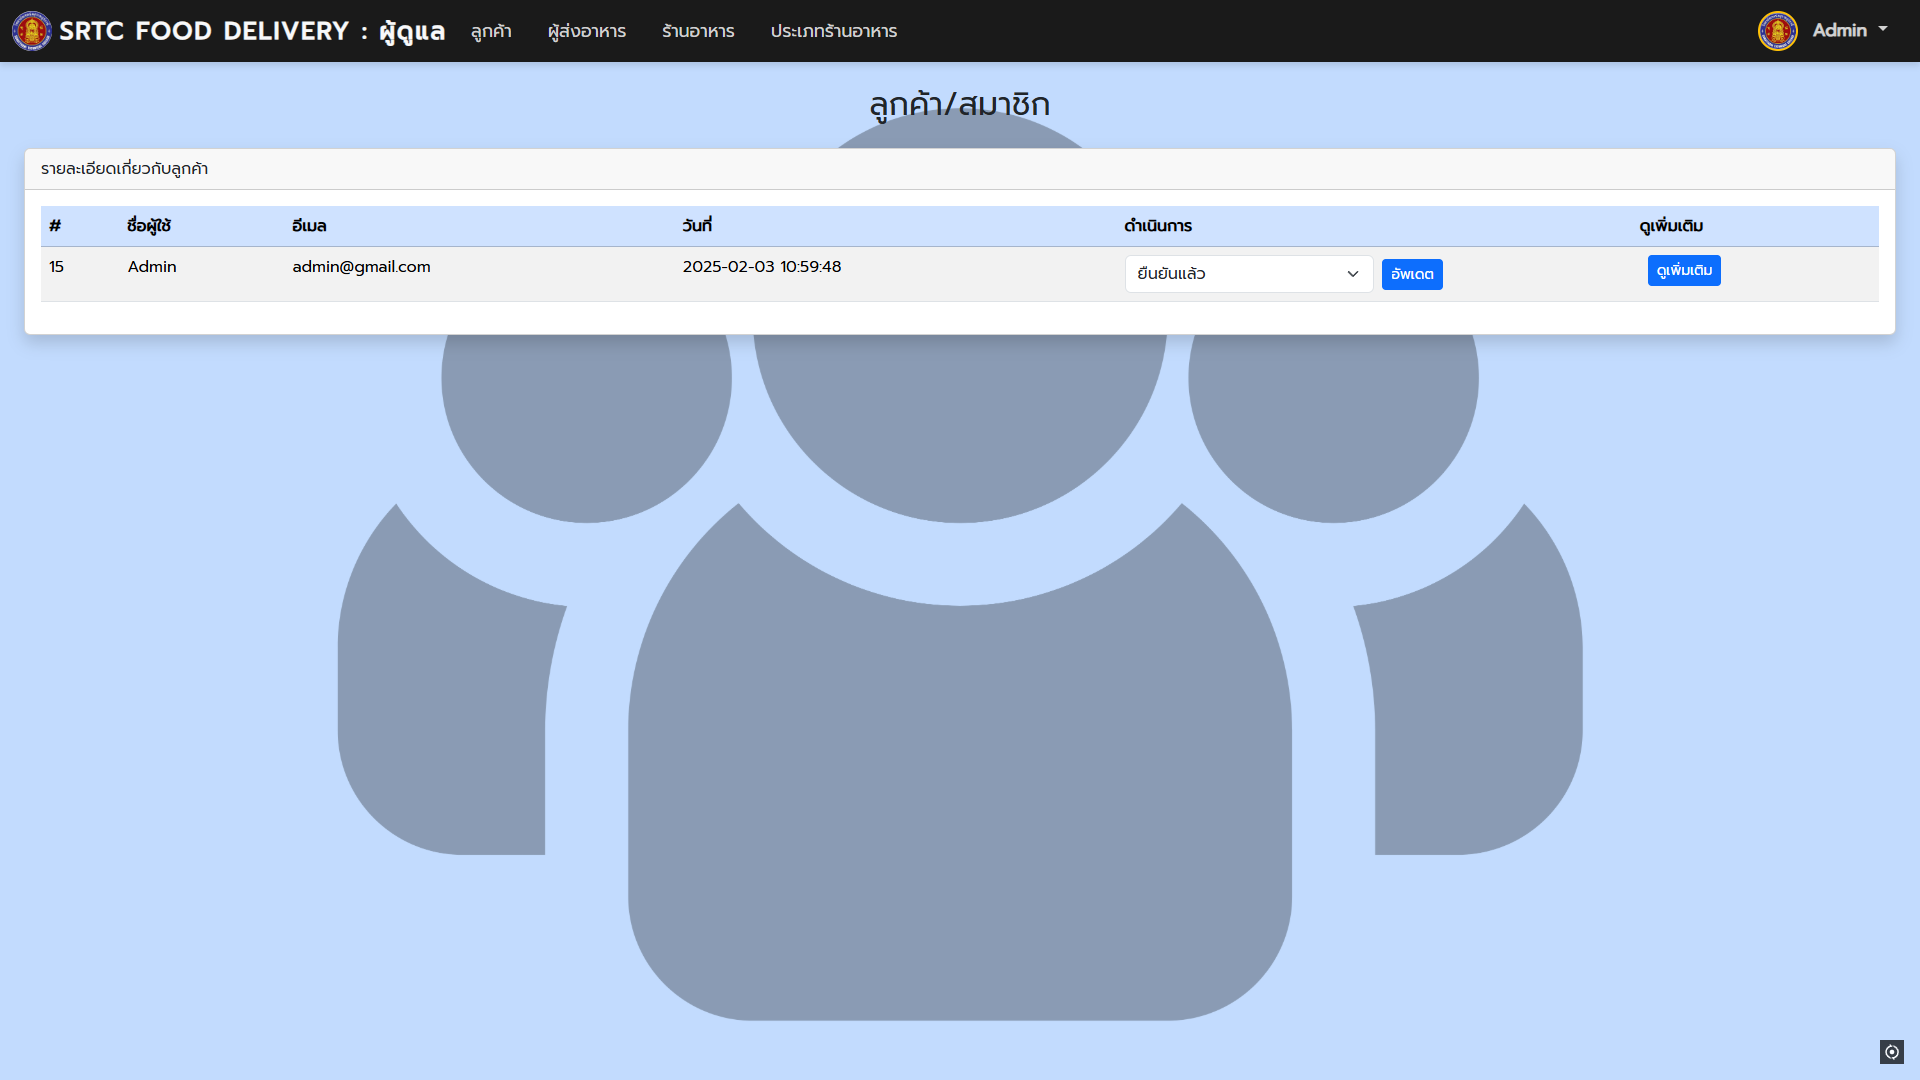This screenshot has width=1920, height=1080.
Task: Click the SRTC college logo icon
Action: pos(31,31)
